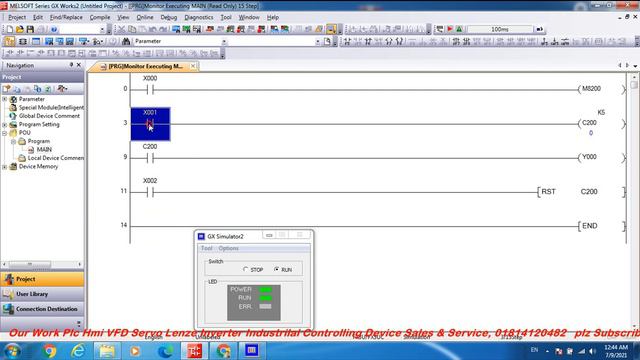This screenshot has height=360, width=640.
Task: Click the Navigation pane scroll right arrow
Action: (80, 264)
